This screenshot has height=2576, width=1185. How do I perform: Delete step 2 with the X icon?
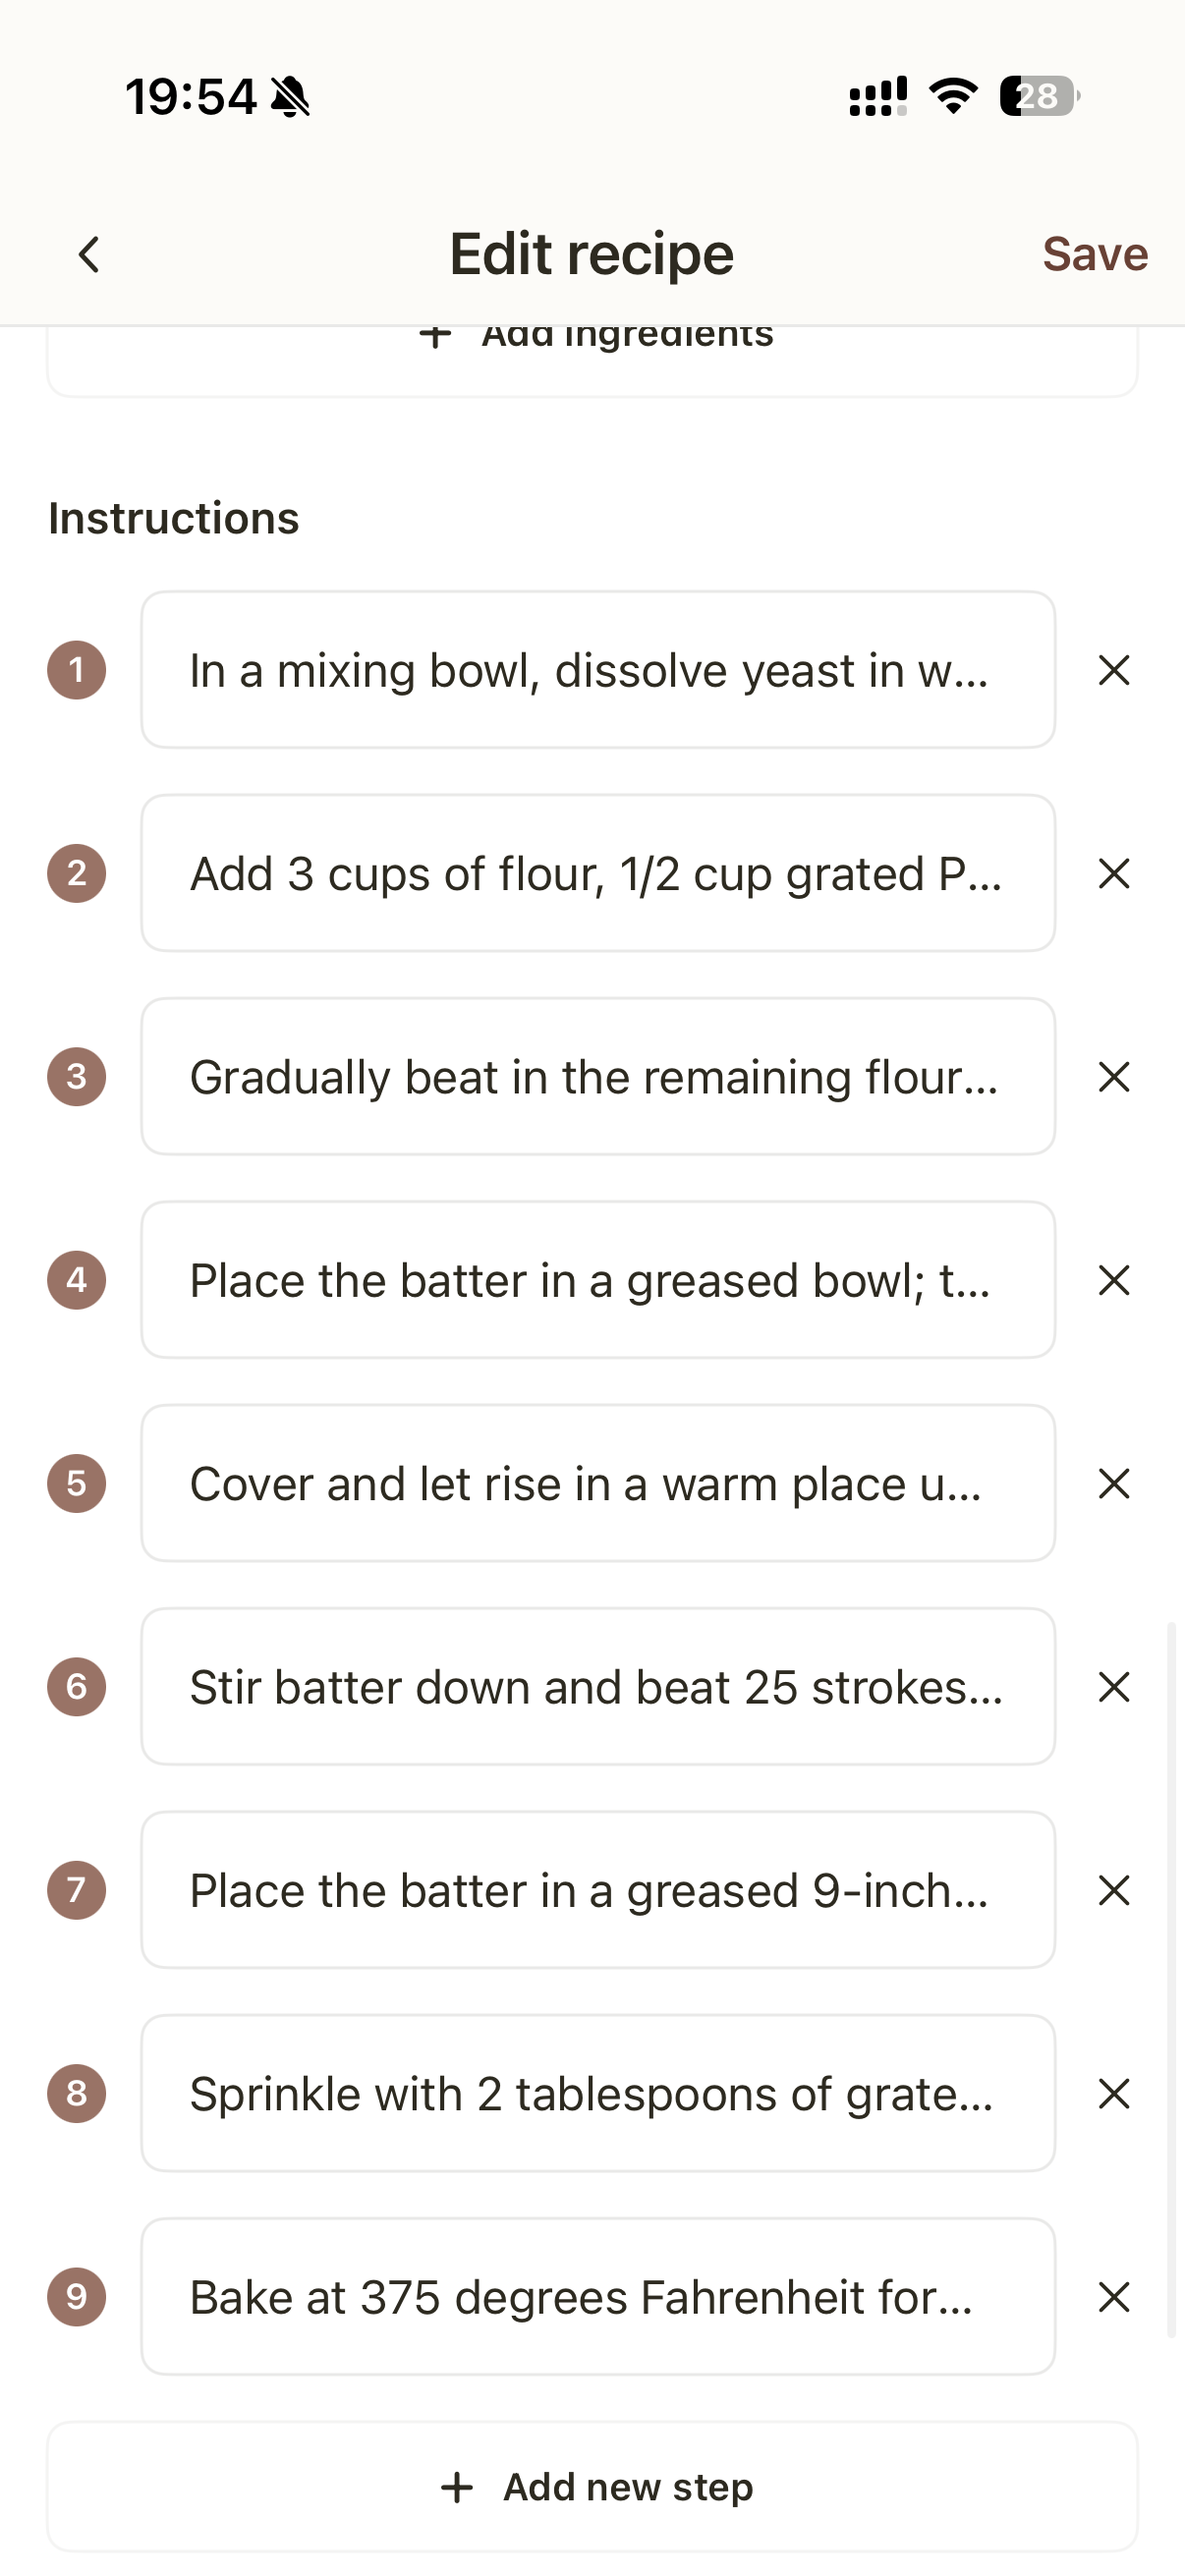click(x=1113, y=873)
